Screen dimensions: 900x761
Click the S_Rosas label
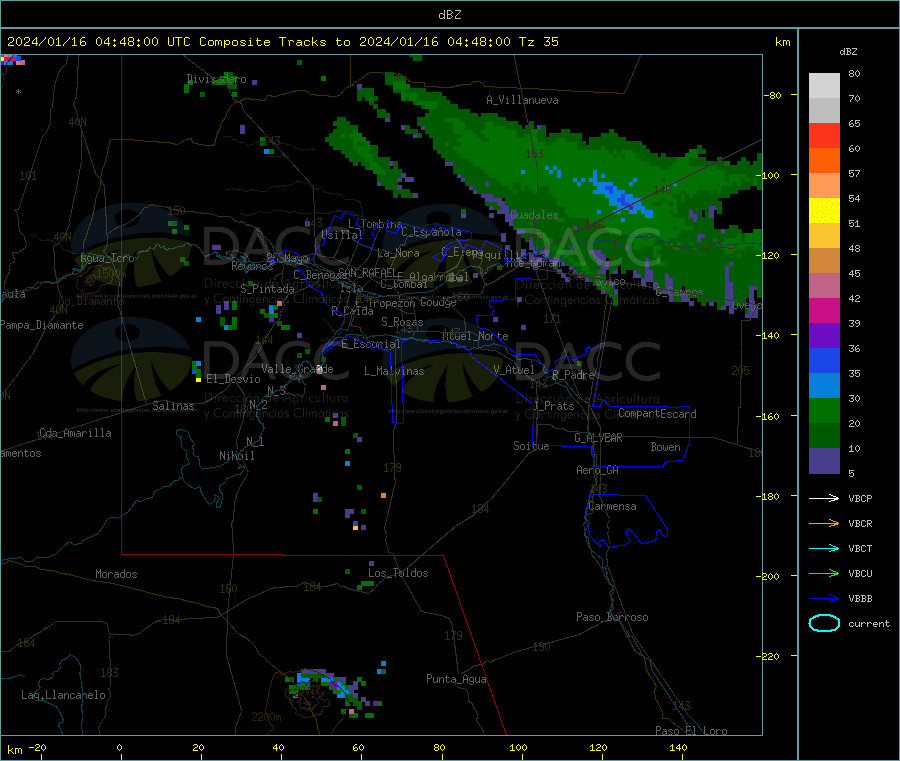pyautogui.click(x=402, y=322)
